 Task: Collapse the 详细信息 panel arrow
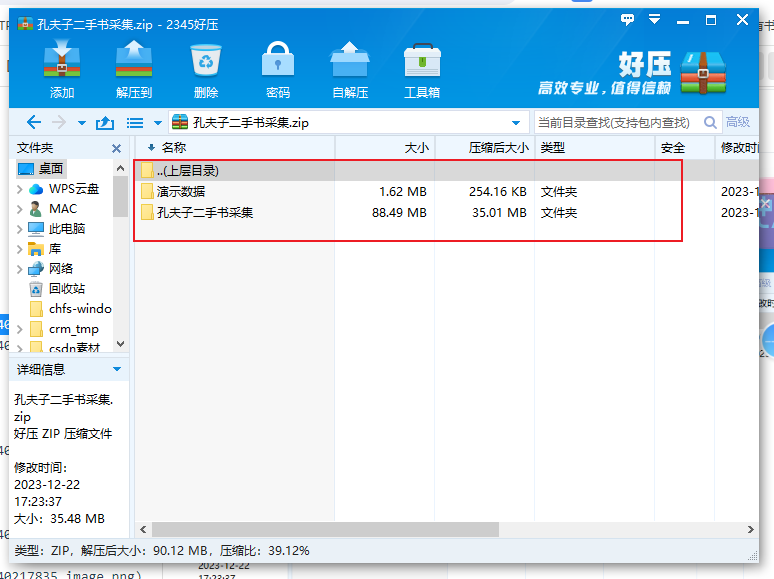click(x=117, y=369)
